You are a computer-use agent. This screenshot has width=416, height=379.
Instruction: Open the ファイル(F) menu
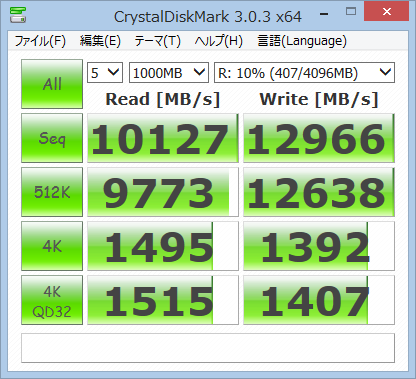point(40,41)
